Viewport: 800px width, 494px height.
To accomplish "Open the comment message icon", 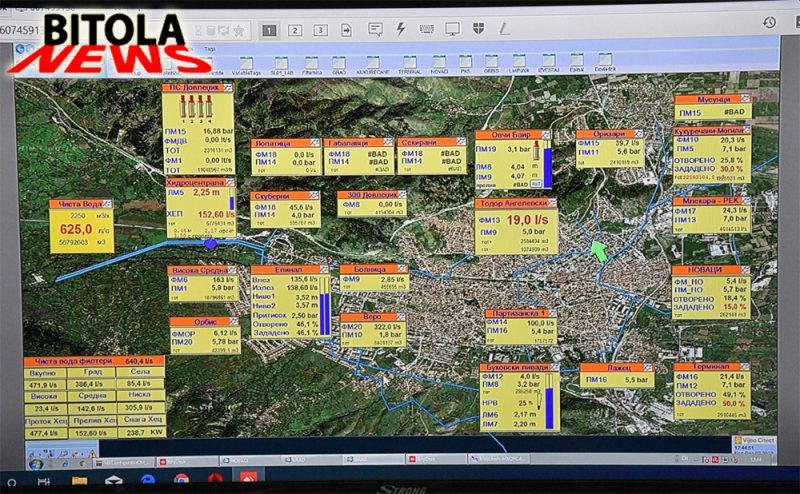I will click(x=375, y=30).
